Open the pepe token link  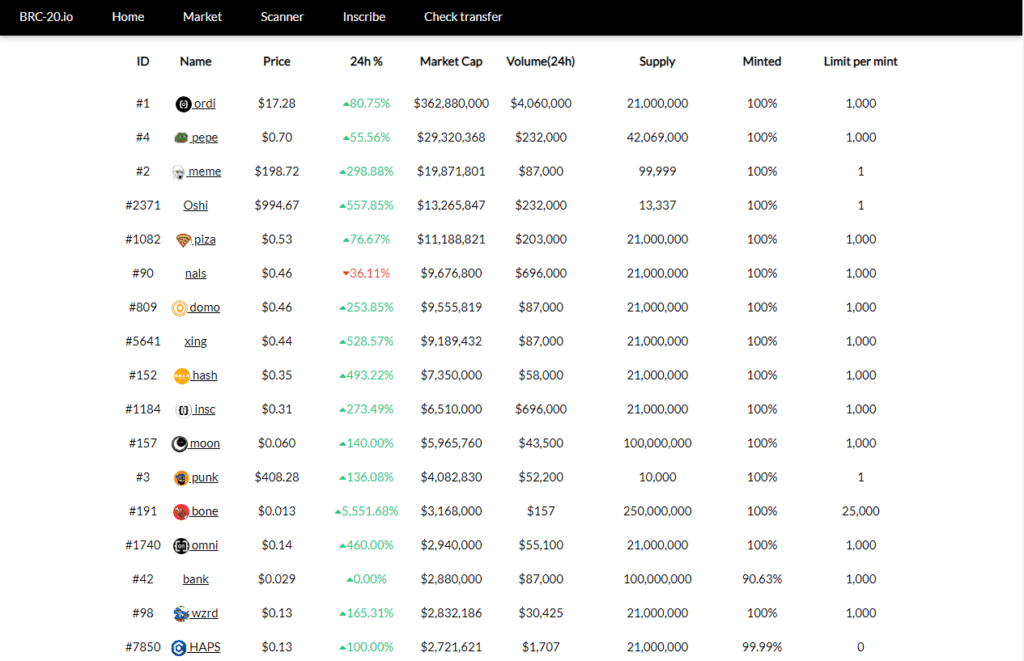click(205, 137)
